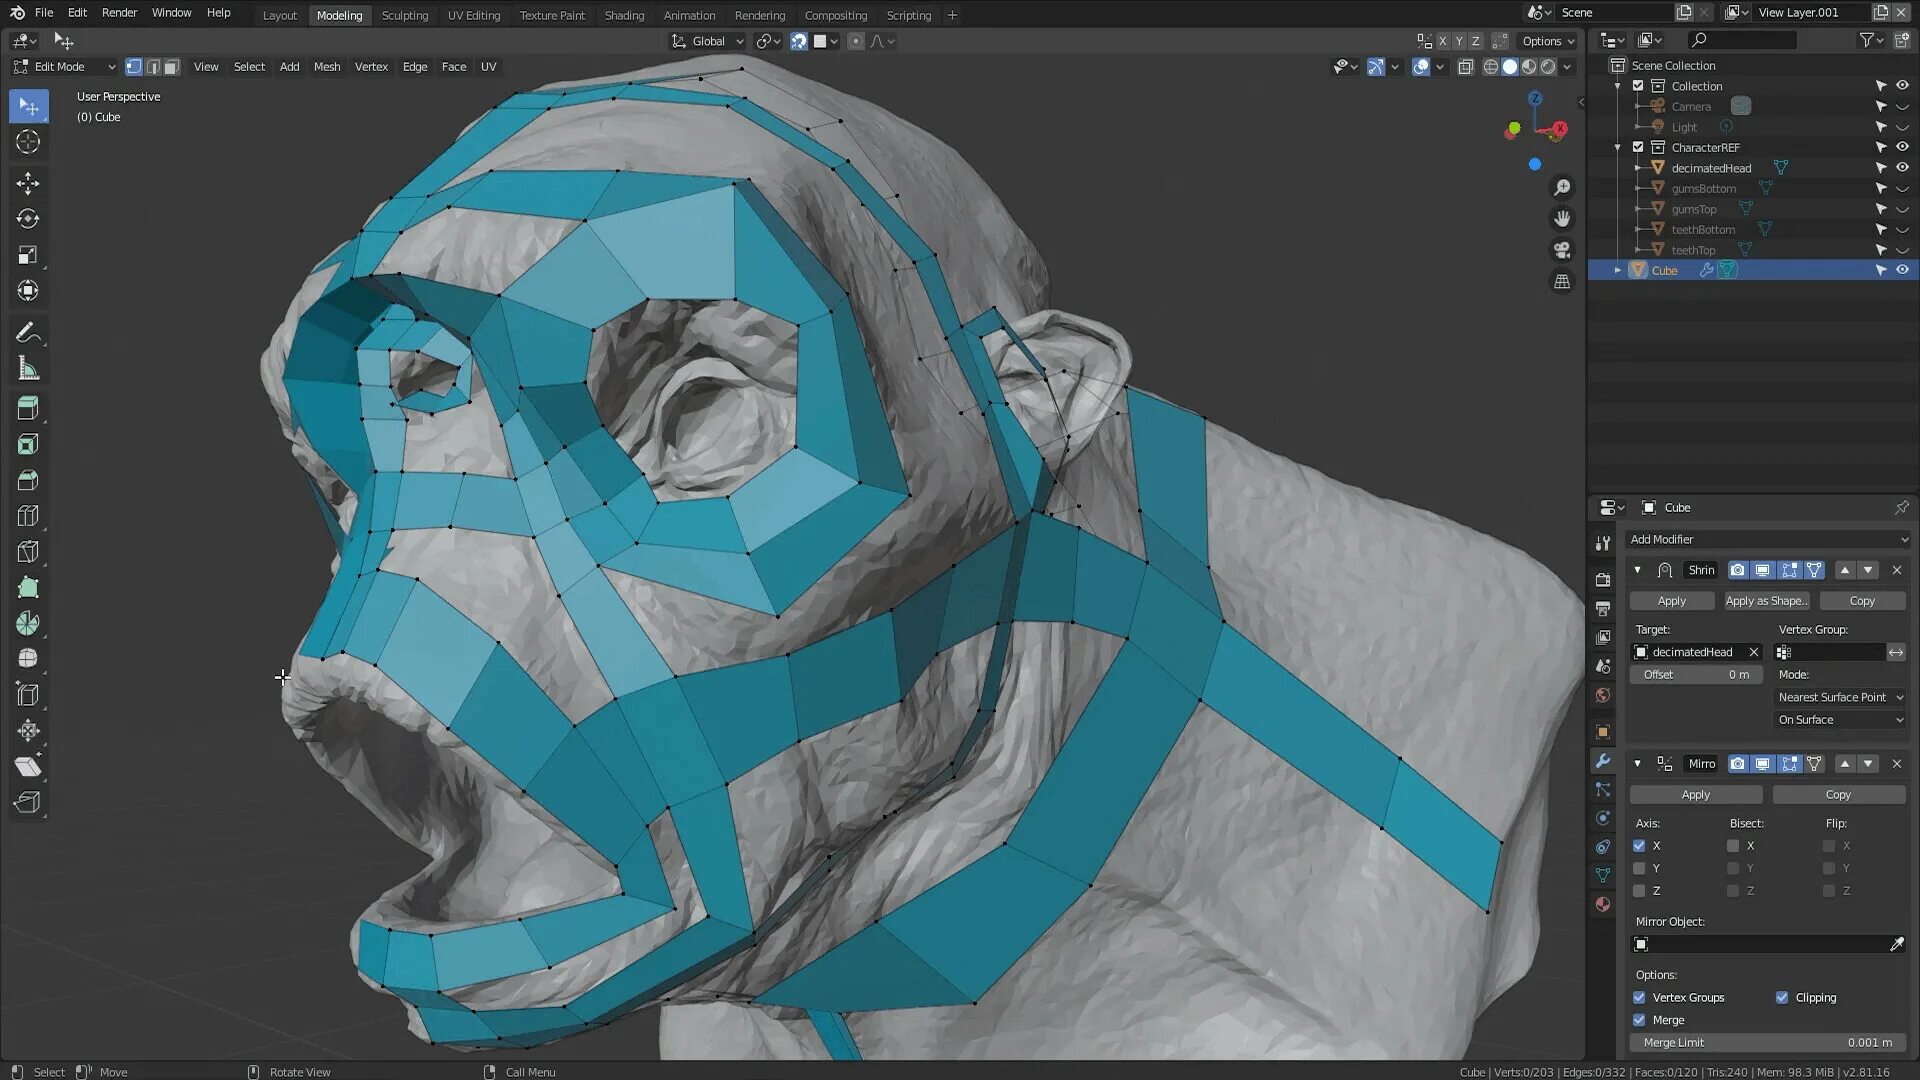Expand the Cube item in outliner

[x=1618, y=270]
